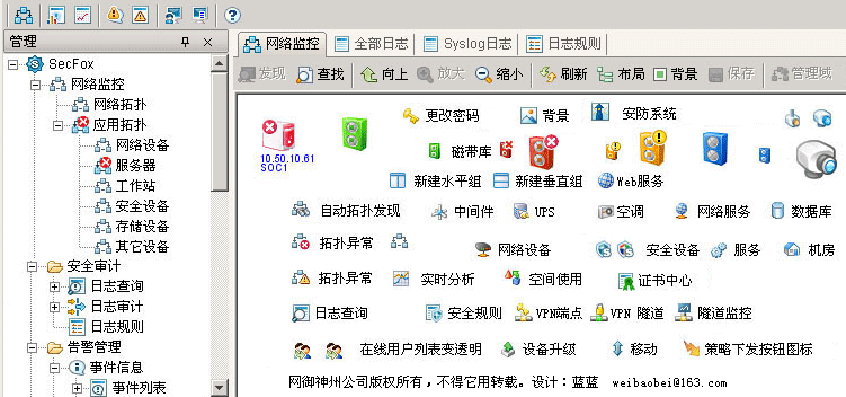Click the orange server with warning badge

(653, 147)
